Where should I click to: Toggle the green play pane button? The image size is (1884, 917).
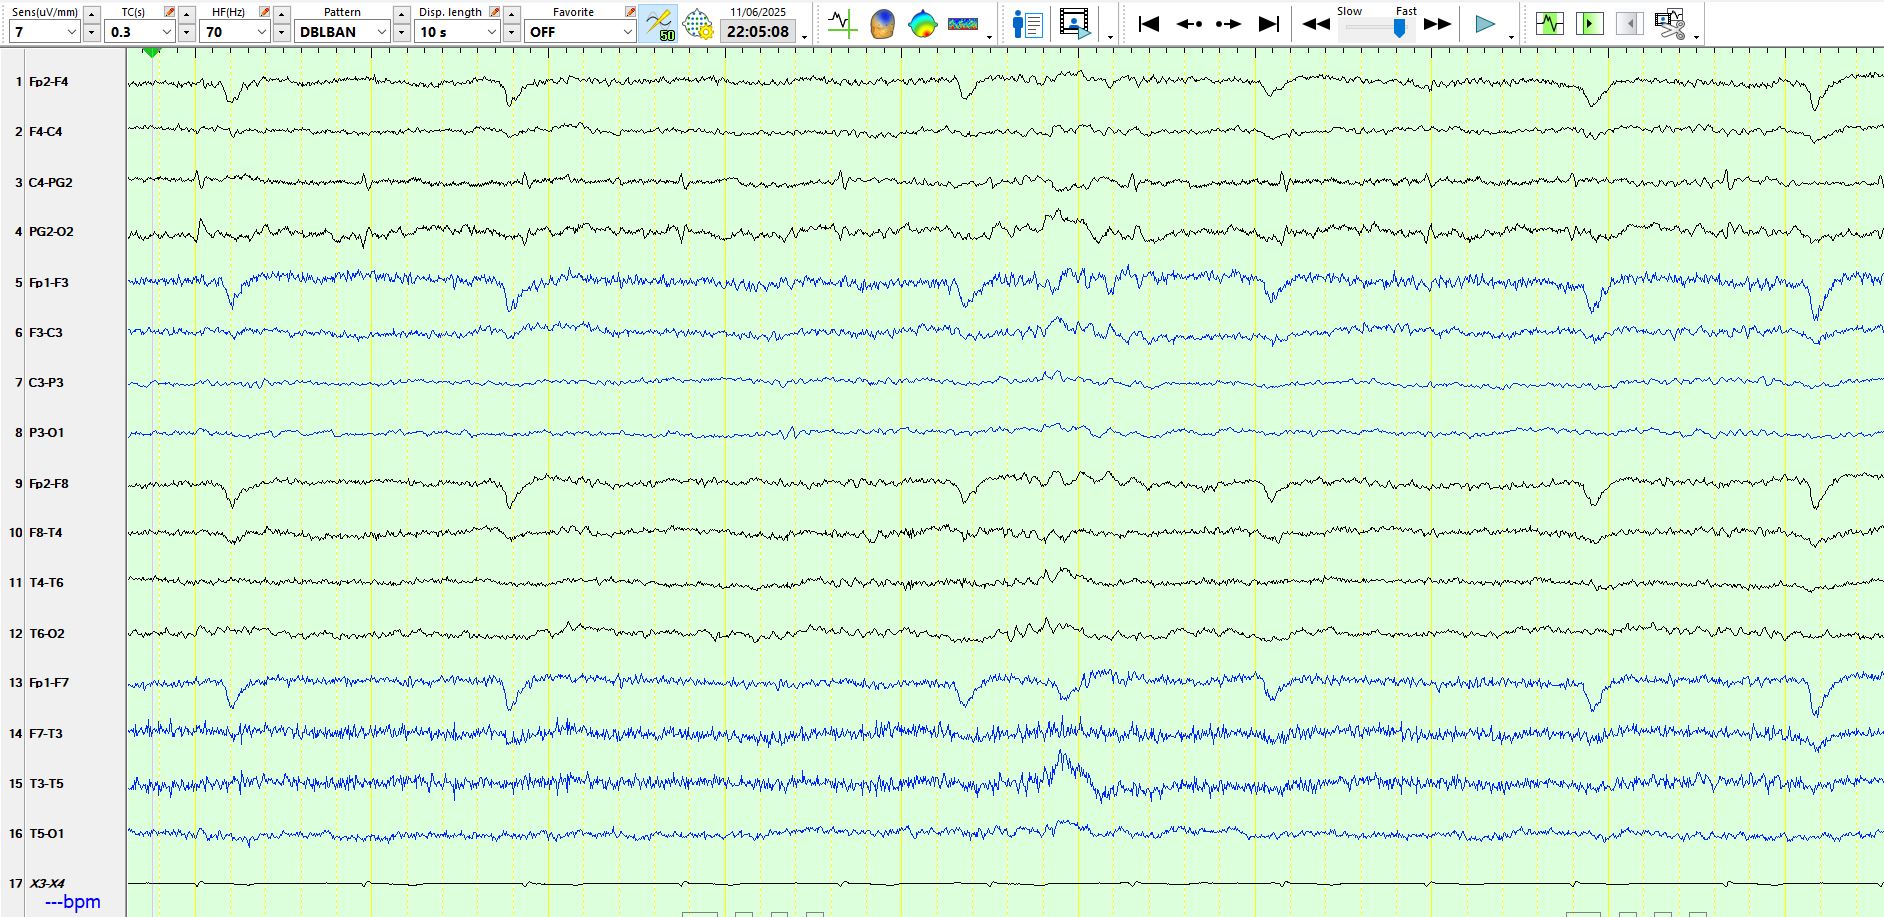pos(1589,23)
